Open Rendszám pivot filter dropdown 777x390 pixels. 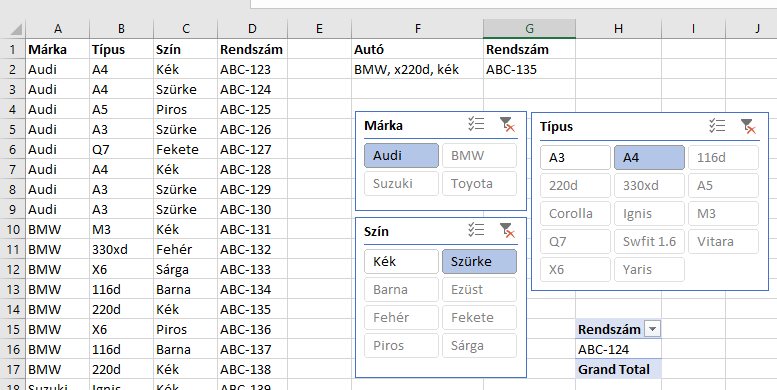(x=653, y=329)
